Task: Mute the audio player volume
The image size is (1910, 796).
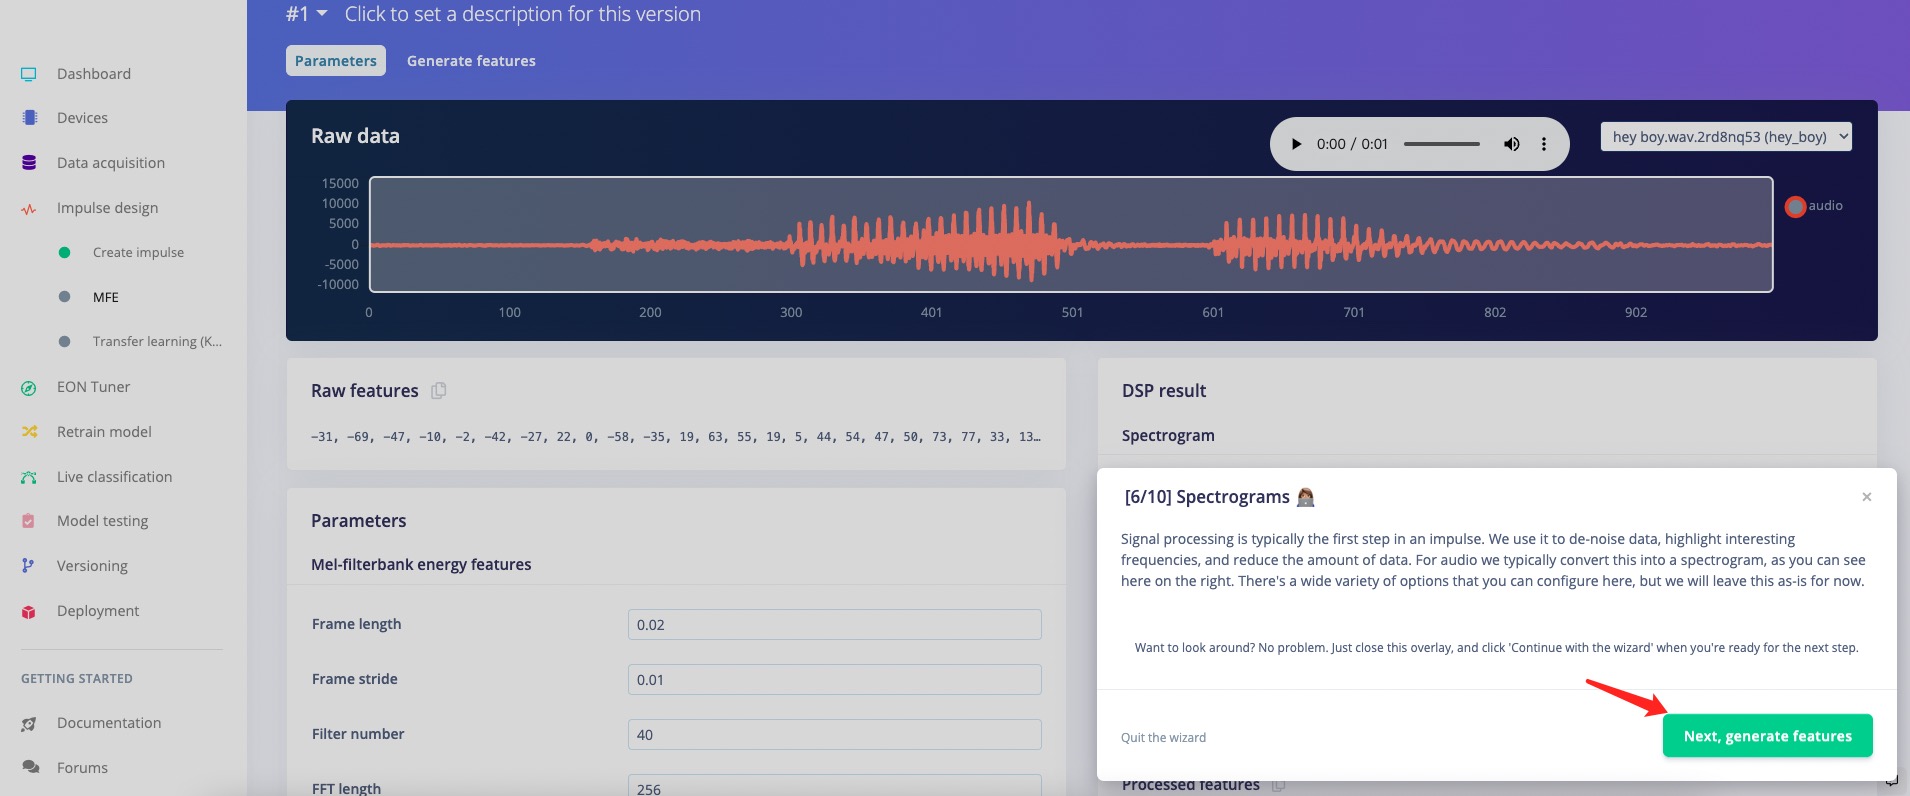Action: [x=1512, y=144]
